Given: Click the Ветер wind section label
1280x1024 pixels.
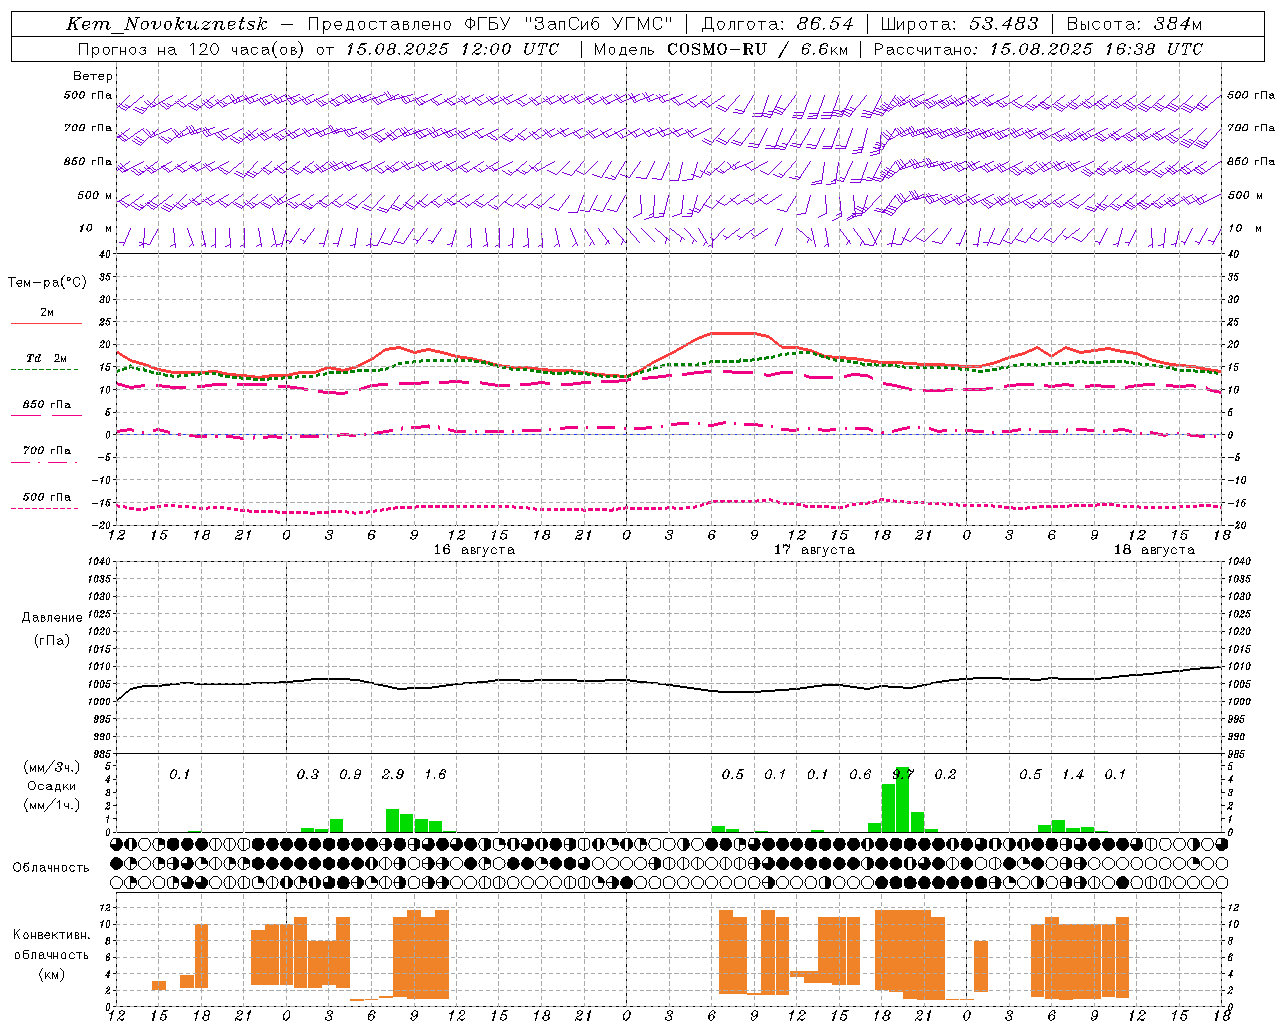Looking at the screenshot, I should [93, 76].
